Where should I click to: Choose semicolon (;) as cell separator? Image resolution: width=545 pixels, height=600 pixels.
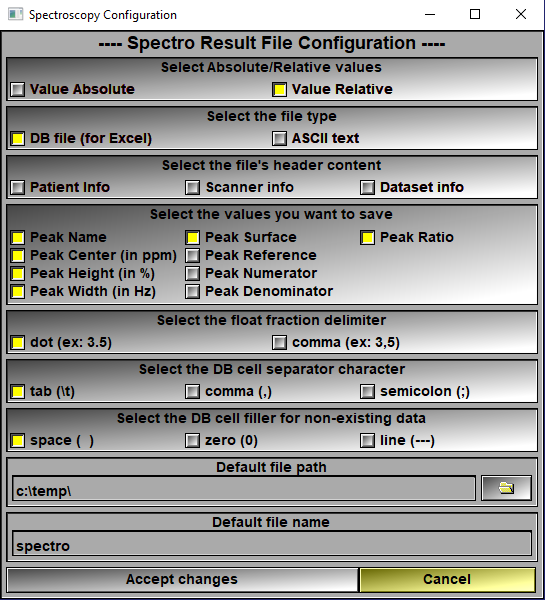367,391
